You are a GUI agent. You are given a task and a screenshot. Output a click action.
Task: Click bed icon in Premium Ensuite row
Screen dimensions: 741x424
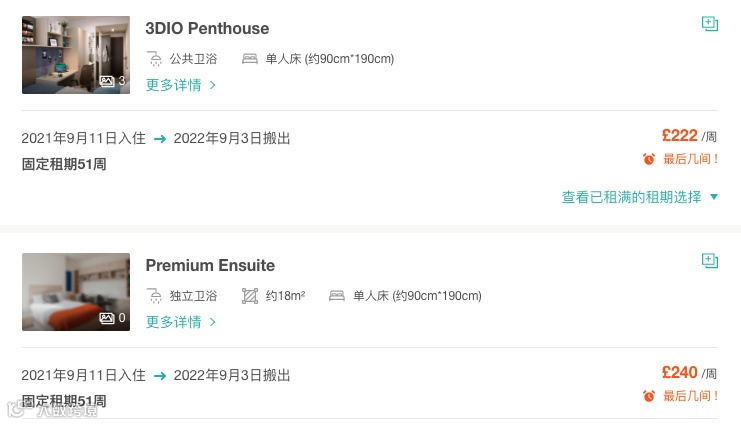click(337, 295)
